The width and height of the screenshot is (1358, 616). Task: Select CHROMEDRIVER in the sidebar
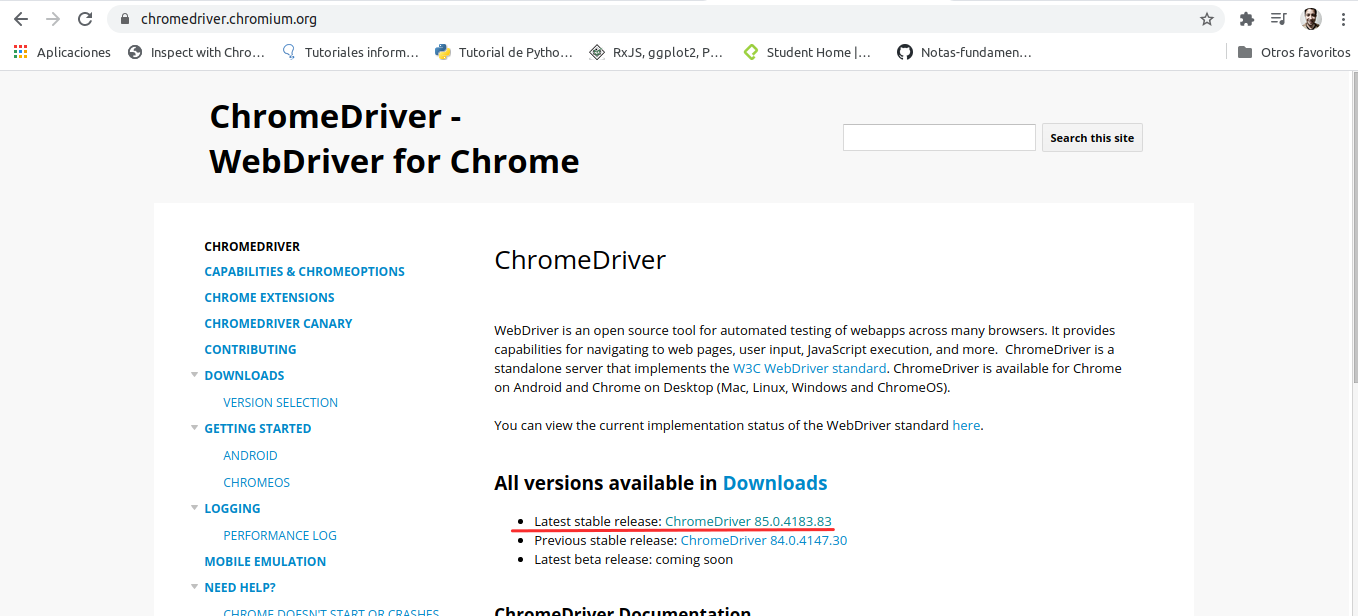252,246
